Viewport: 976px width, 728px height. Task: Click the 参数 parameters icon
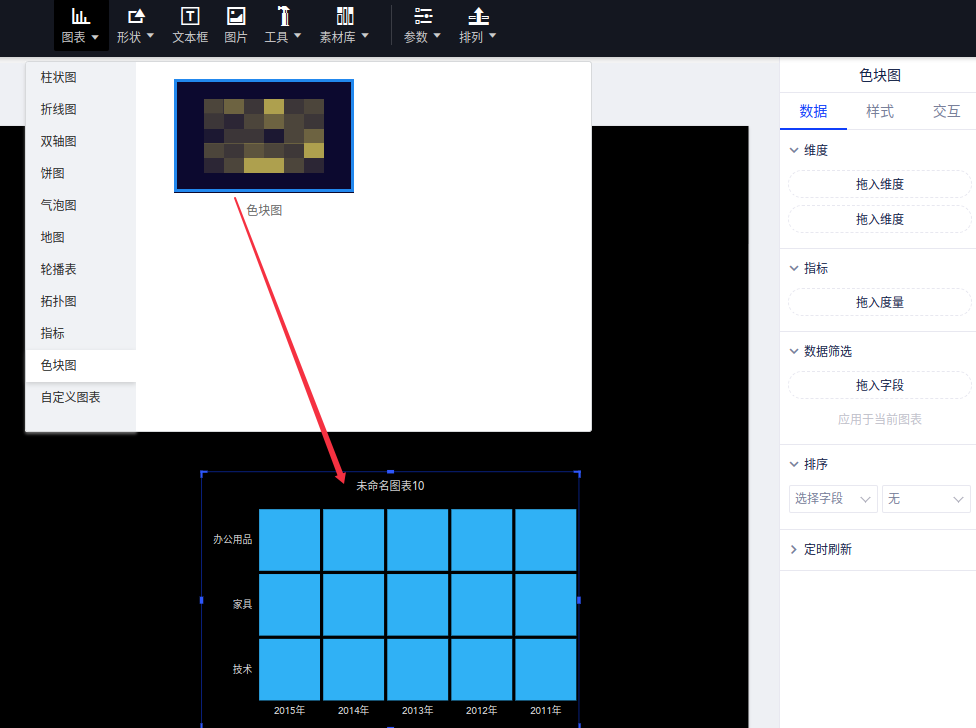pos(423,17)
